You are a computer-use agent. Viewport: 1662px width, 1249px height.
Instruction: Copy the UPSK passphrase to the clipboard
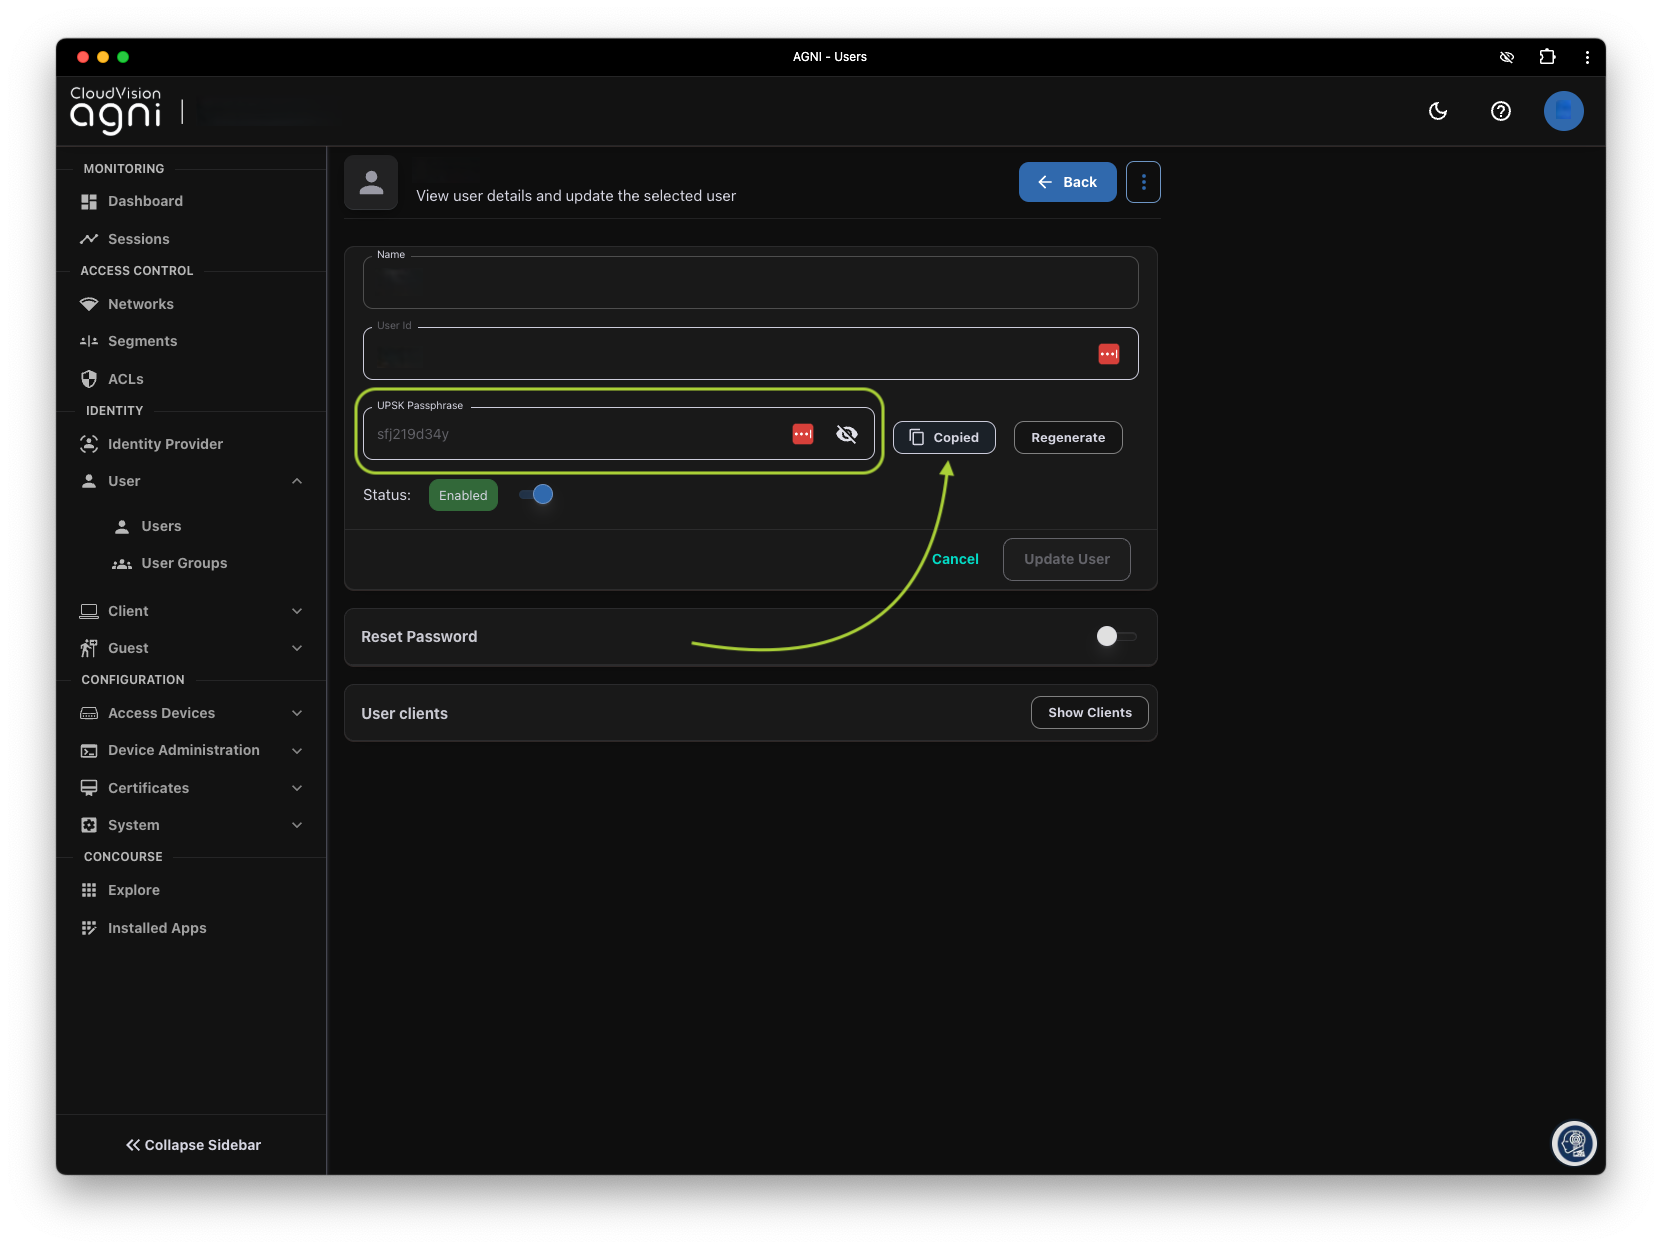943,438
